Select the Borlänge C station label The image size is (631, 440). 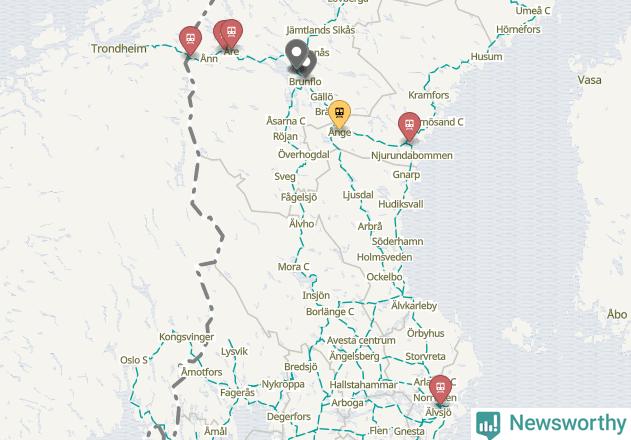pyautogui.click(x=330, y=312)
